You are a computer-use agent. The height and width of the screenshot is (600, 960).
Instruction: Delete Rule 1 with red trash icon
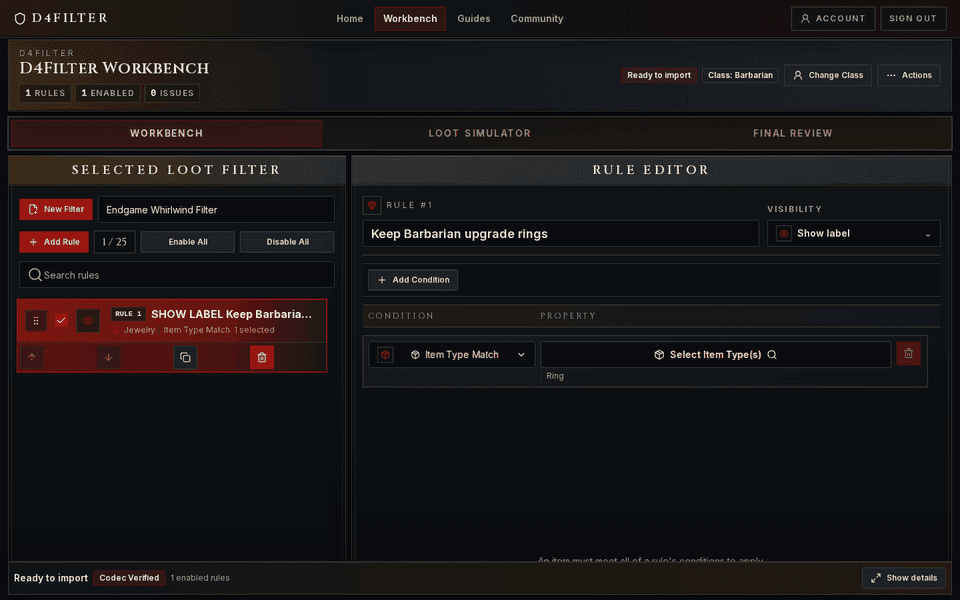(261, 358)
